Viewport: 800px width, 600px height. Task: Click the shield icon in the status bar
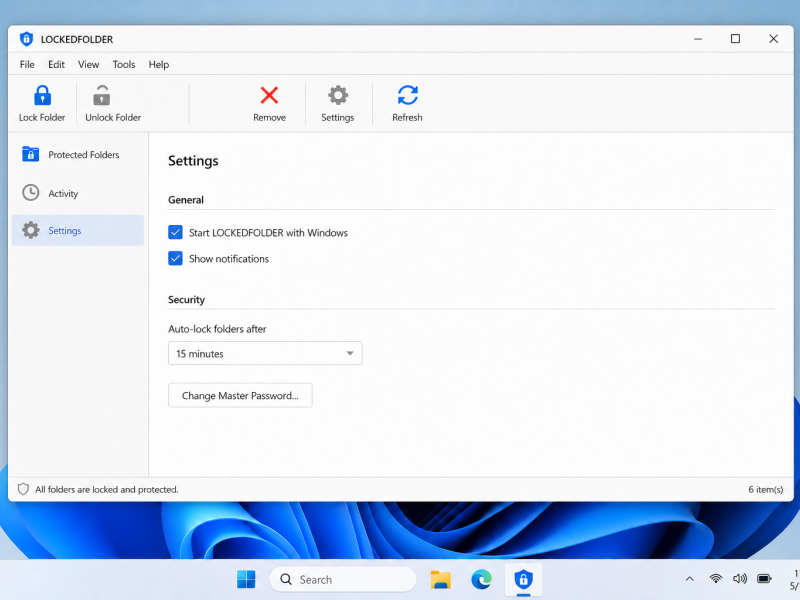pos(23,489)
